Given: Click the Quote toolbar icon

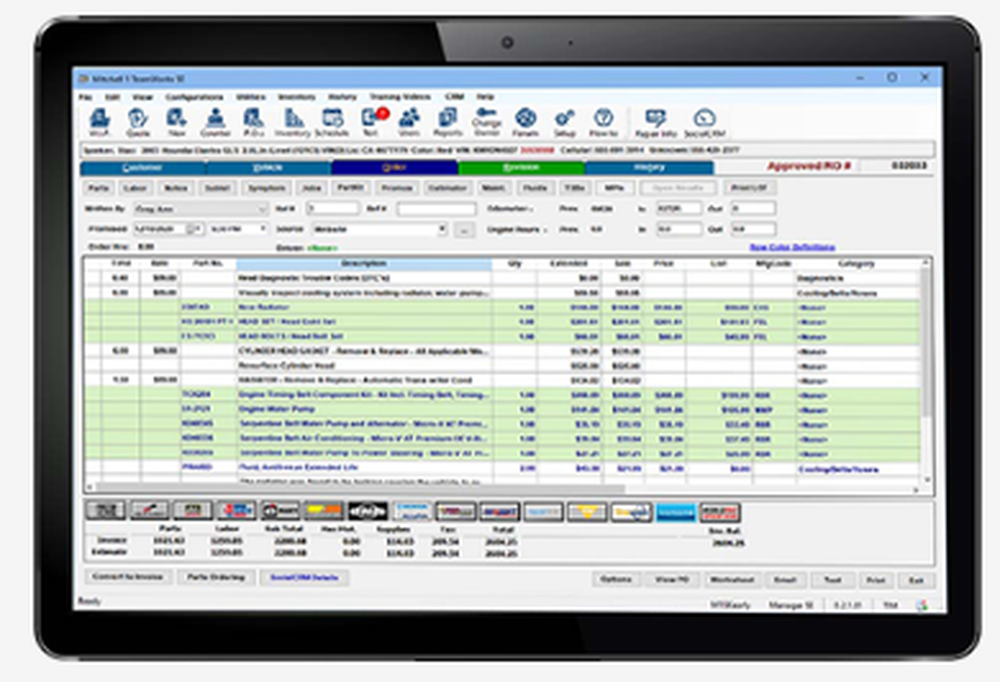Looking at the screenshot, I should coord(138,122).
